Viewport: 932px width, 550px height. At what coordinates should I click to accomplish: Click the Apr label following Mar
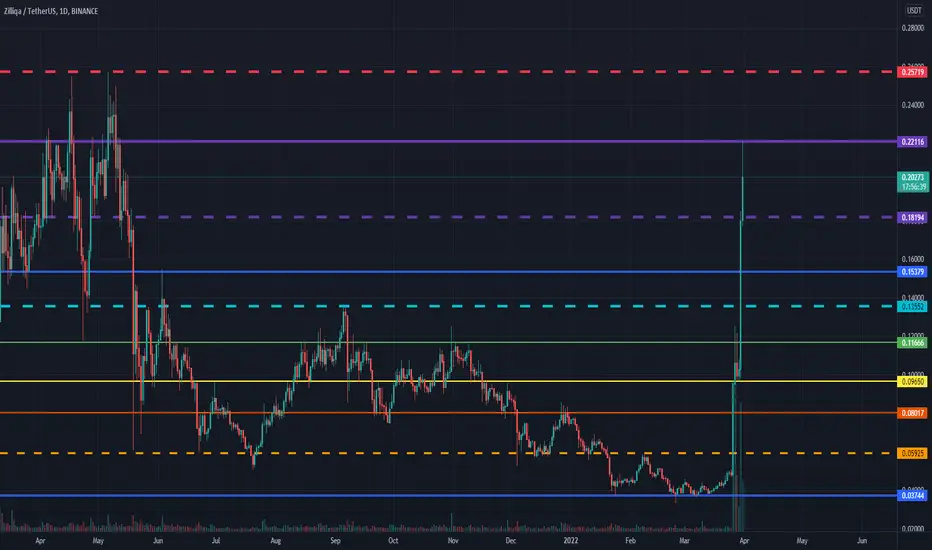744,541
